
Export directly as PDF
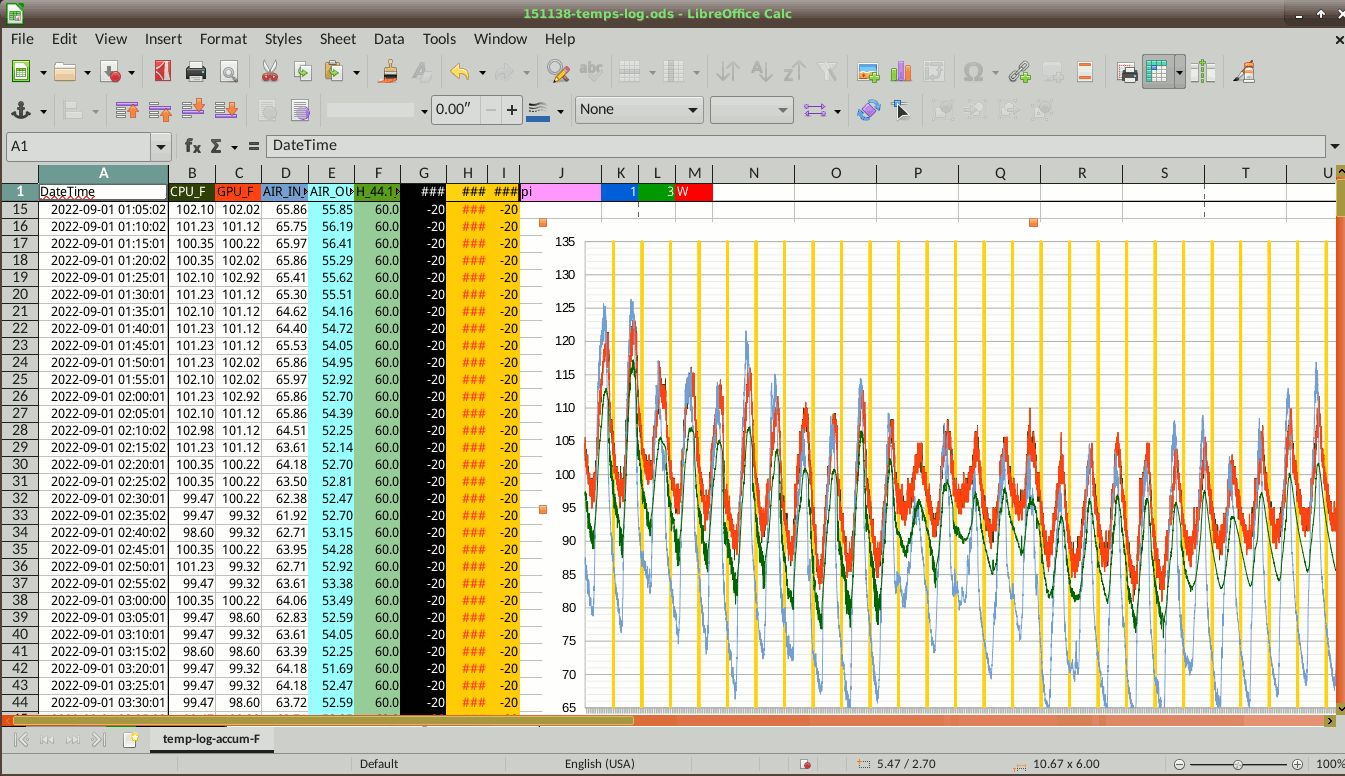coord(163,72)
